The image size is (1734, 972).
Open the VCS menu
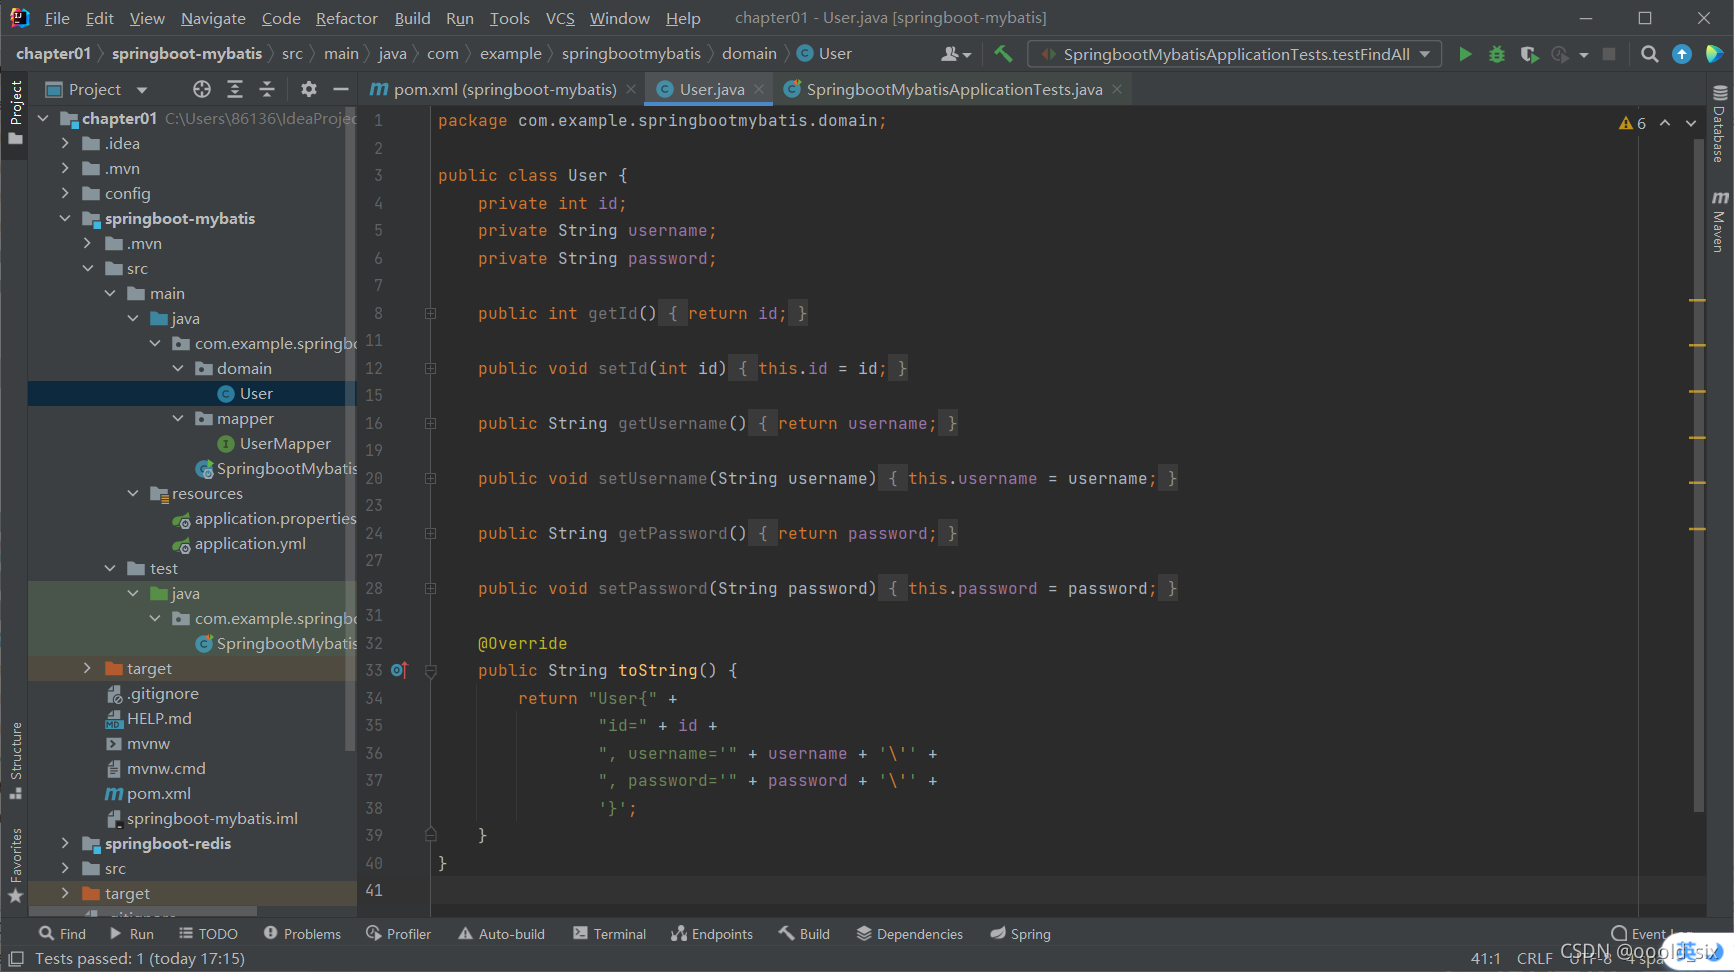(560, 18)
